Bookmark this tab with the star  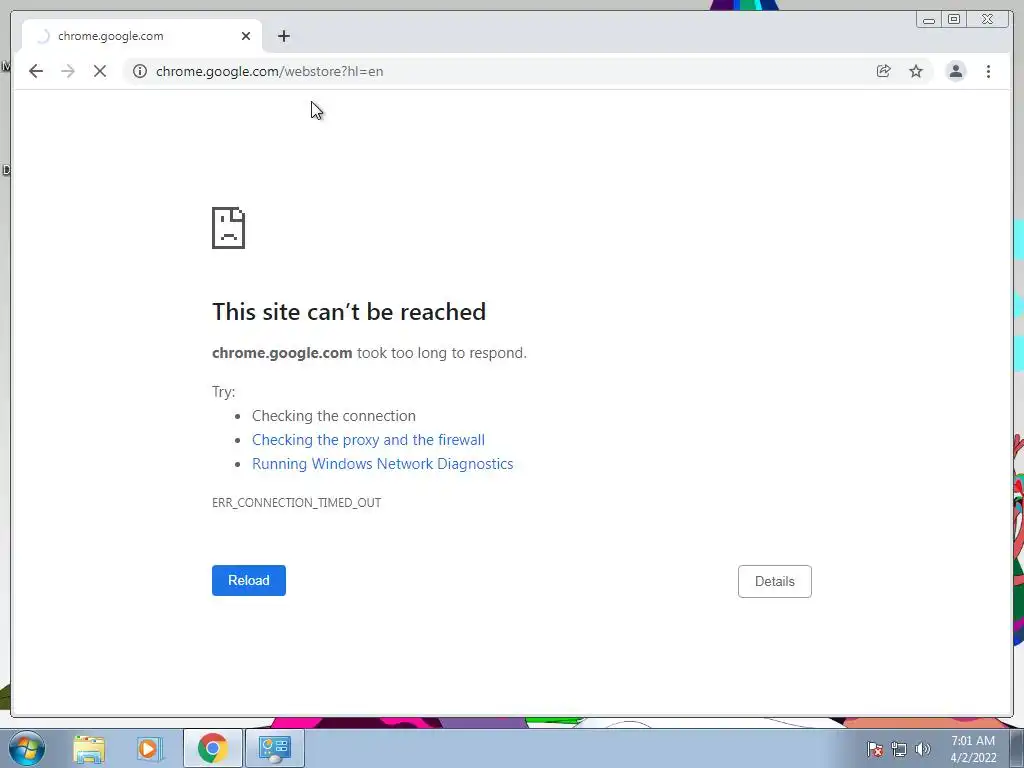(916, 71)
